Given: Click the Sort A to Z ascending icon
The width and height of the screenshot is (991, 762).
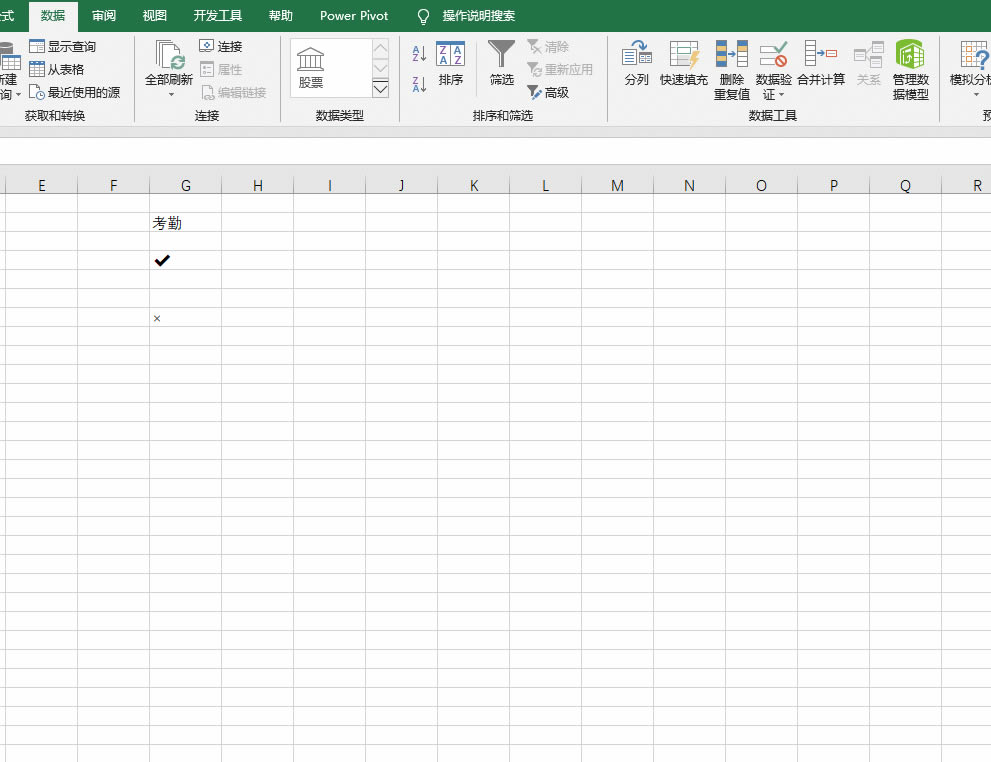Looking at the screenshot, I should pyautogui.click(x=419, y=54).
